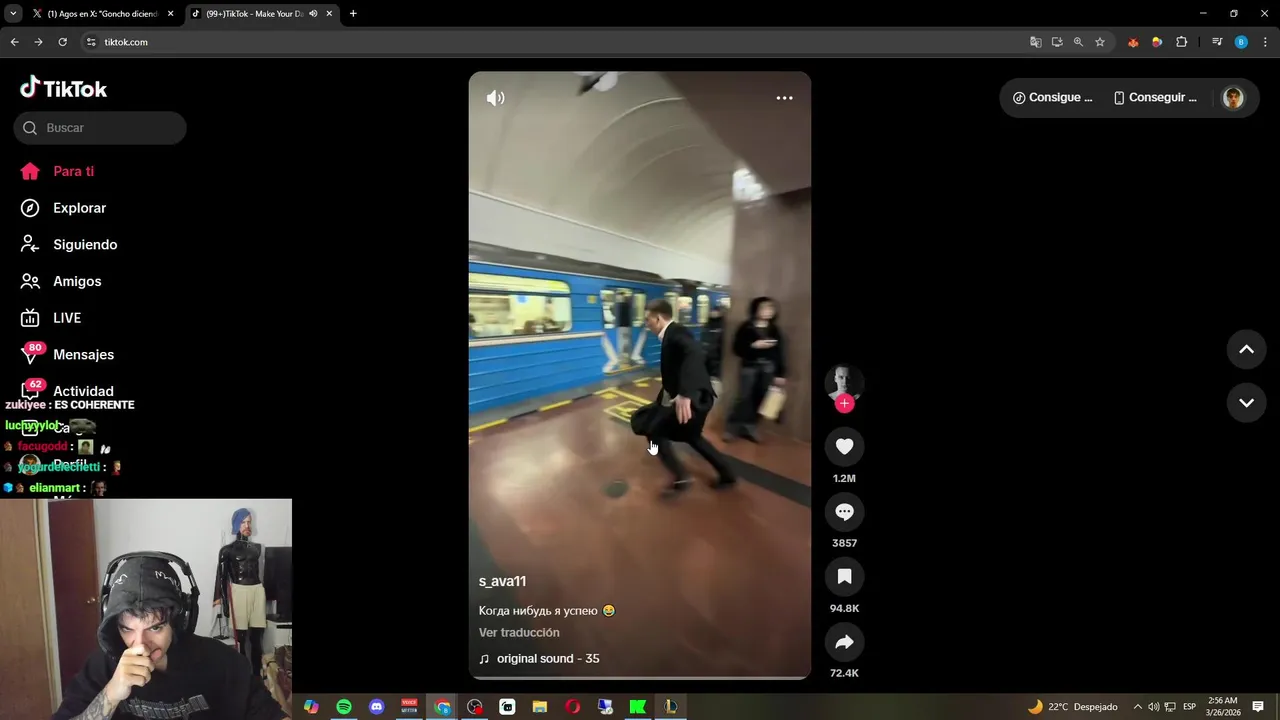This screenshot has height=720, width=1280.
Task: Click Consigue monedas button
Action: coord(1052,98)
